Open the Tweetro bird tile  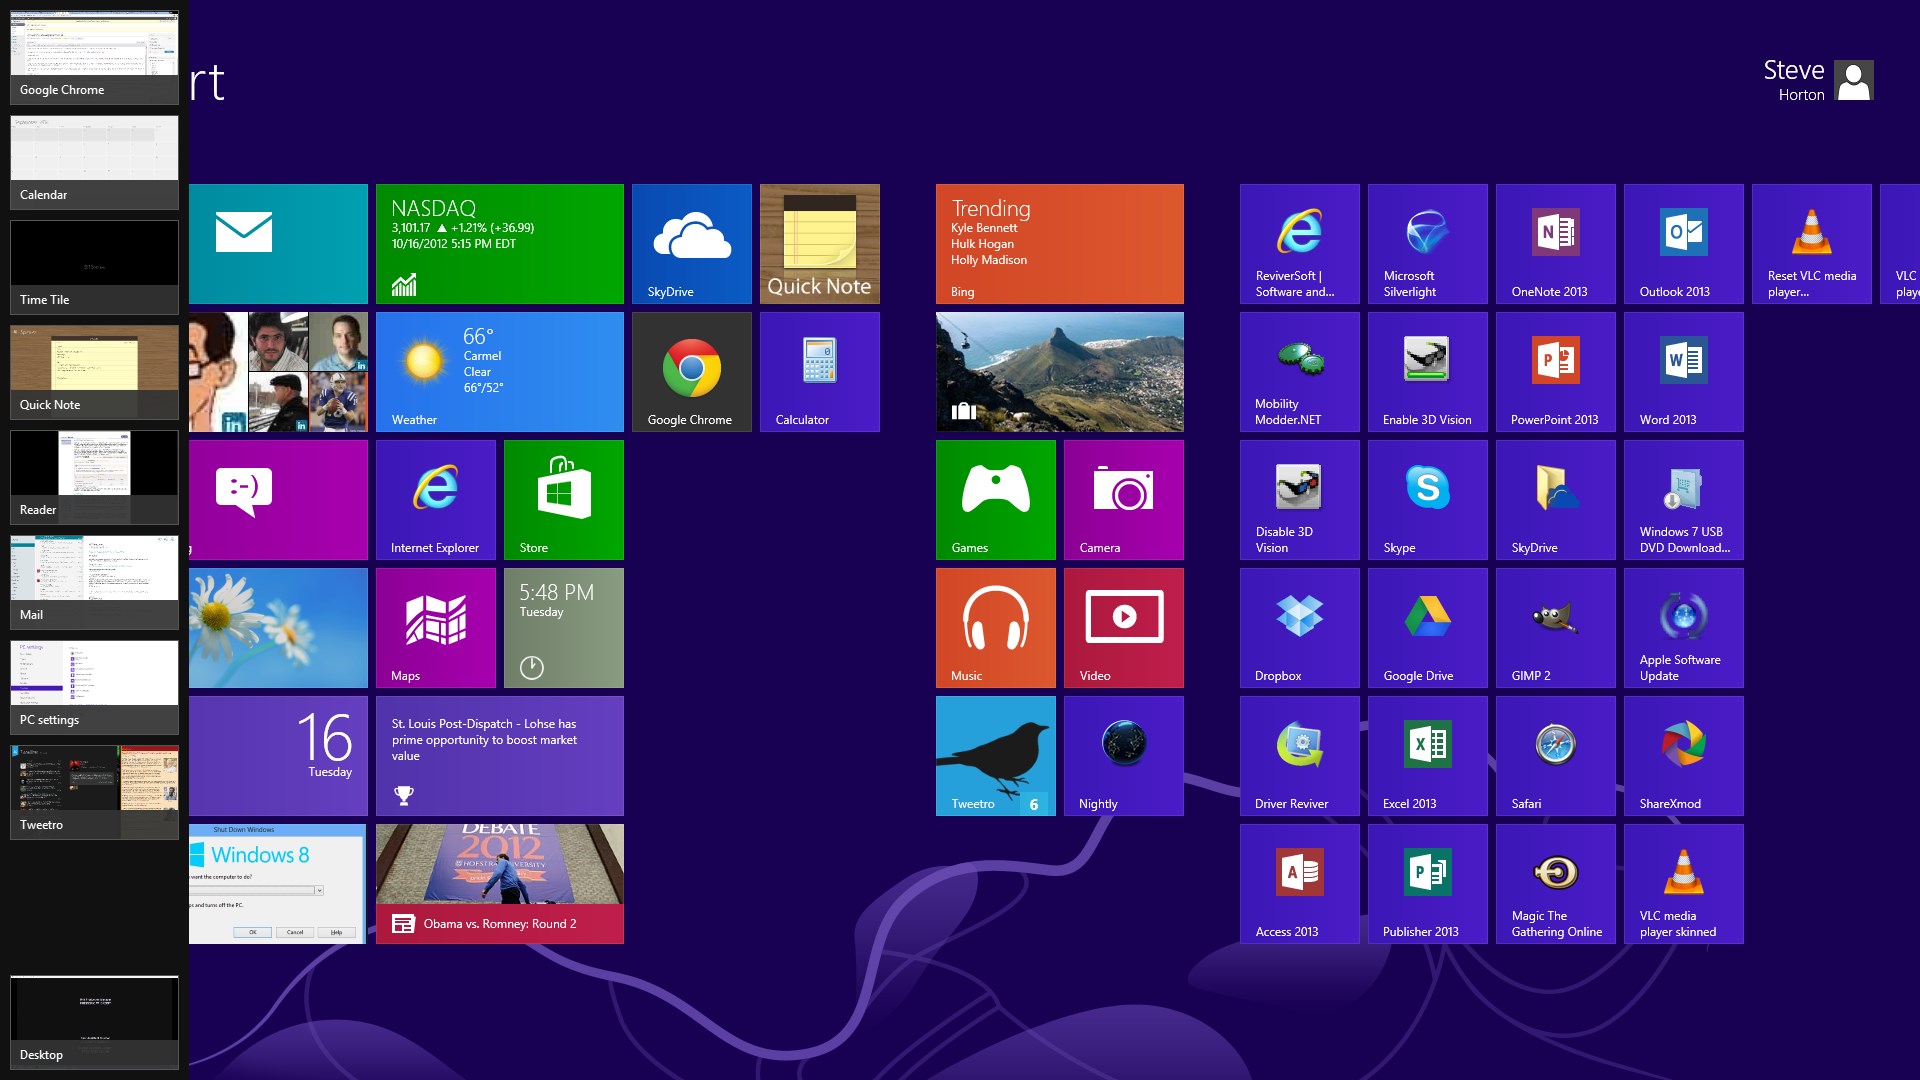click(x=995, y=756)
